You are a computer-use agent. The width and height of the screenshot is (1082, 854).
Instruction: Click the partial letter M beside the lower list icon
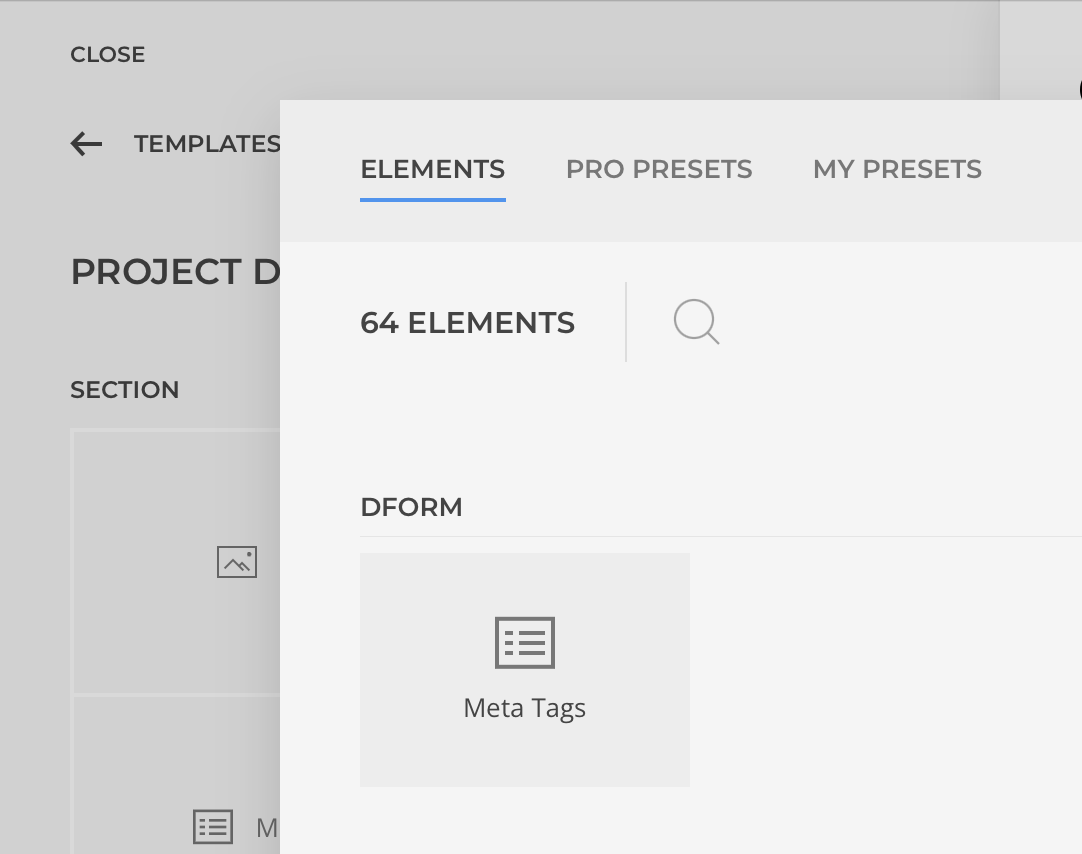point(266,828)
